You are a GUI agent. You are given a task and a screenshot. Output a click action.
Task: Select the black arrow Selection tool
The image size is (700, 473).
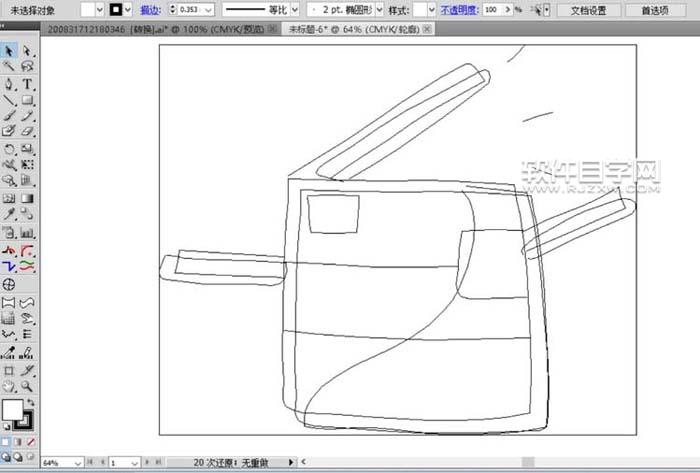(x=9, y=50)
